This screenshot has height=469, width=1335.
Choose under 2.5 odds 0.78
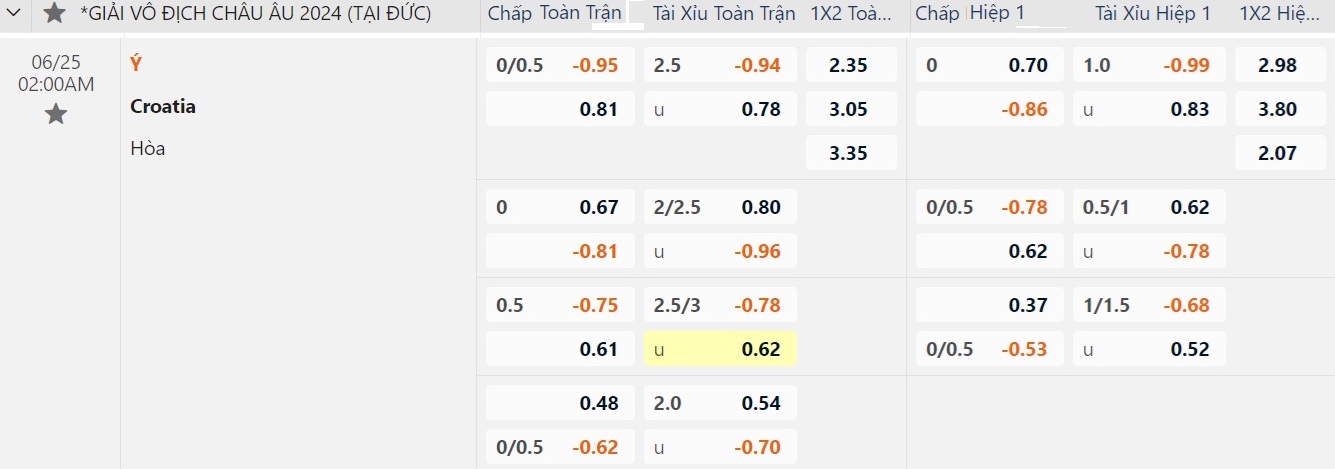click(x=720, y=109)
